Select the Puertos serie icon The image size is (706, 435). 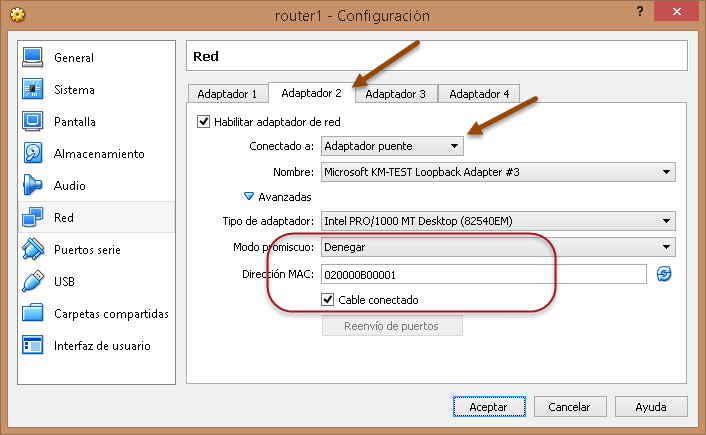tap(33, 250)
